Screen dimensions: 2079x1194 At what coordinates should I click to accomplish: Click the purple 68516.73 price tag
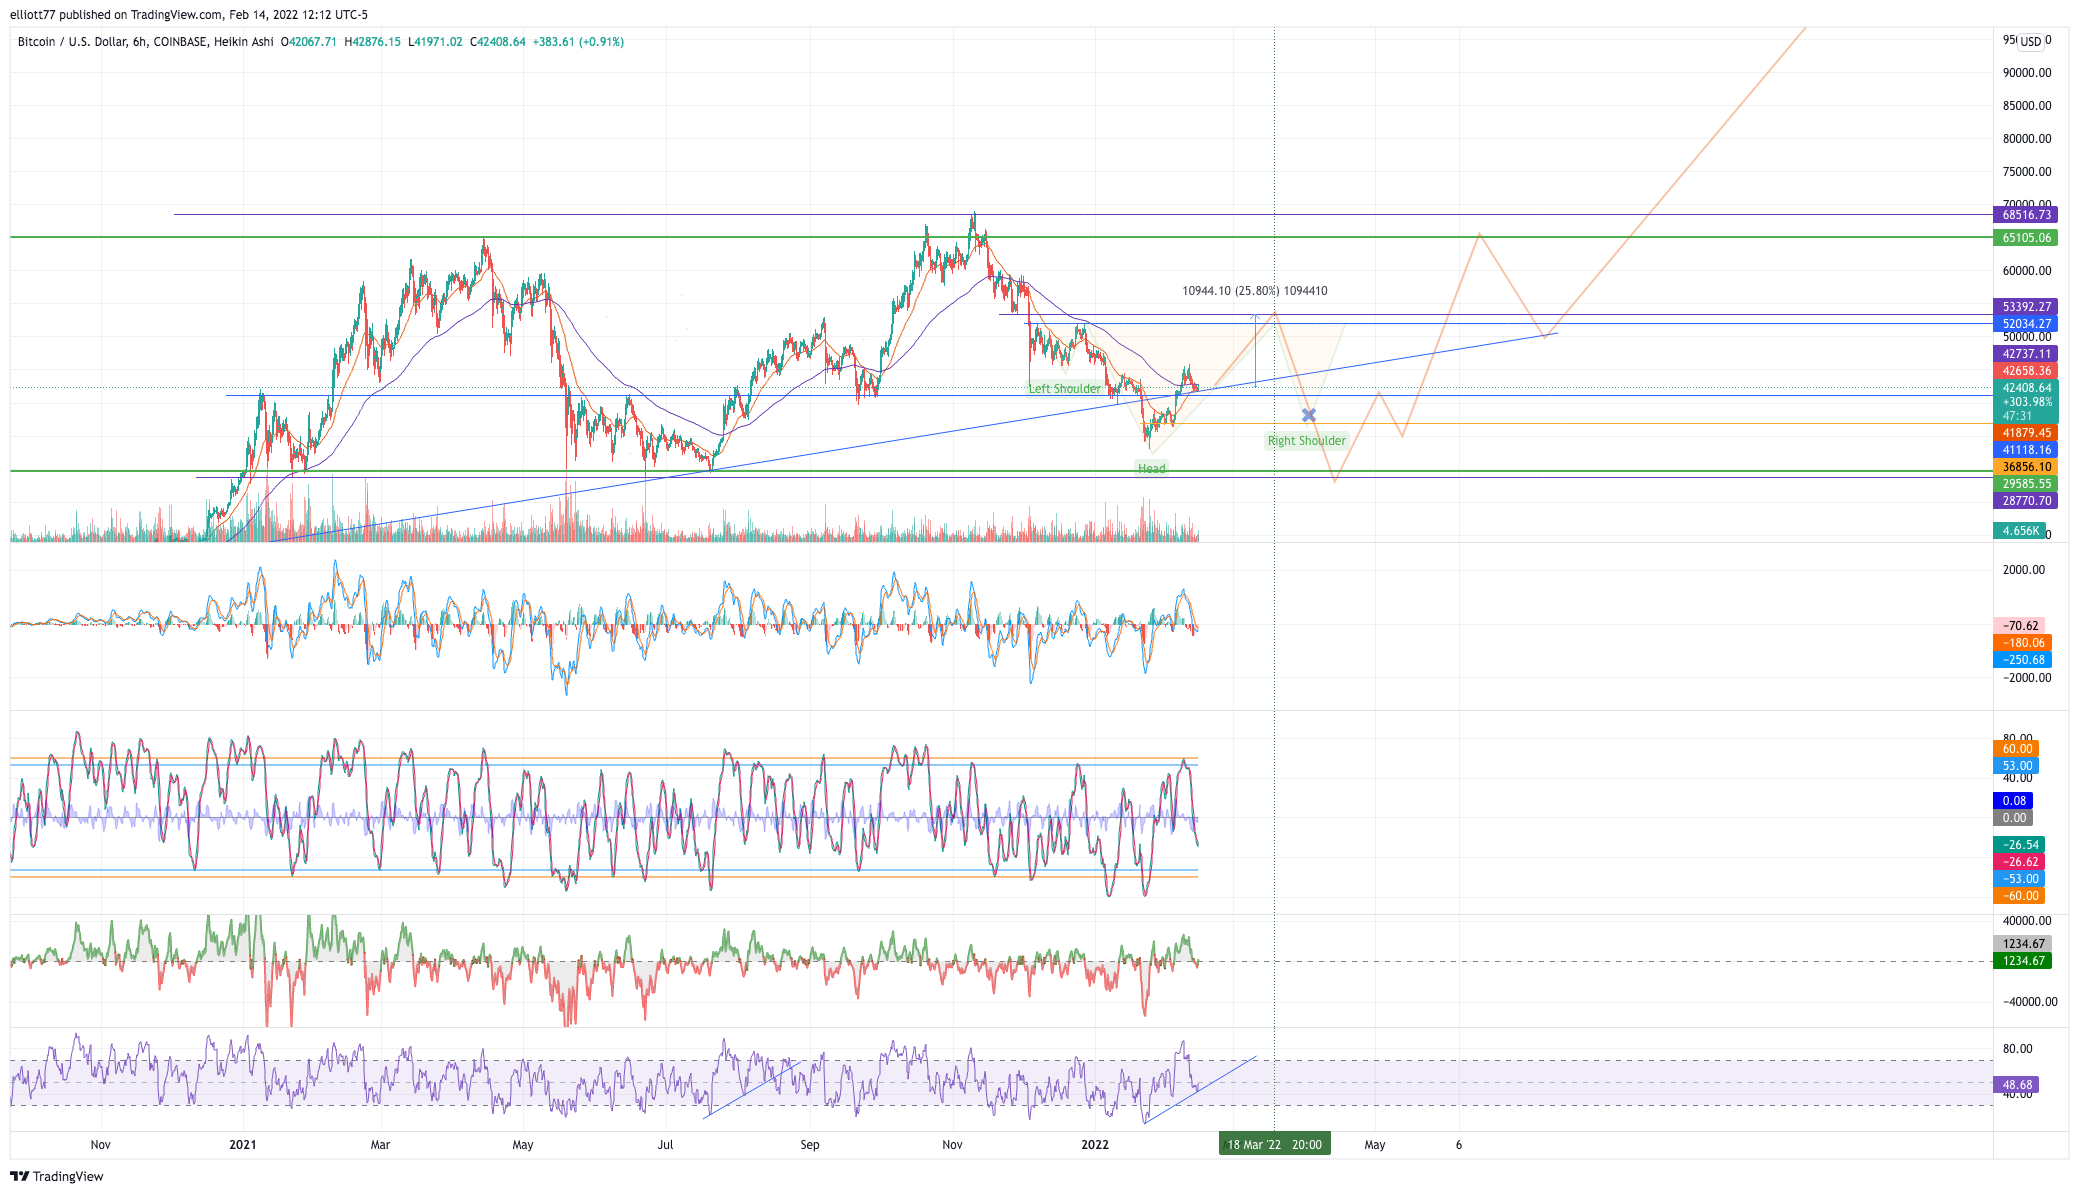(x=2026, y=215)
